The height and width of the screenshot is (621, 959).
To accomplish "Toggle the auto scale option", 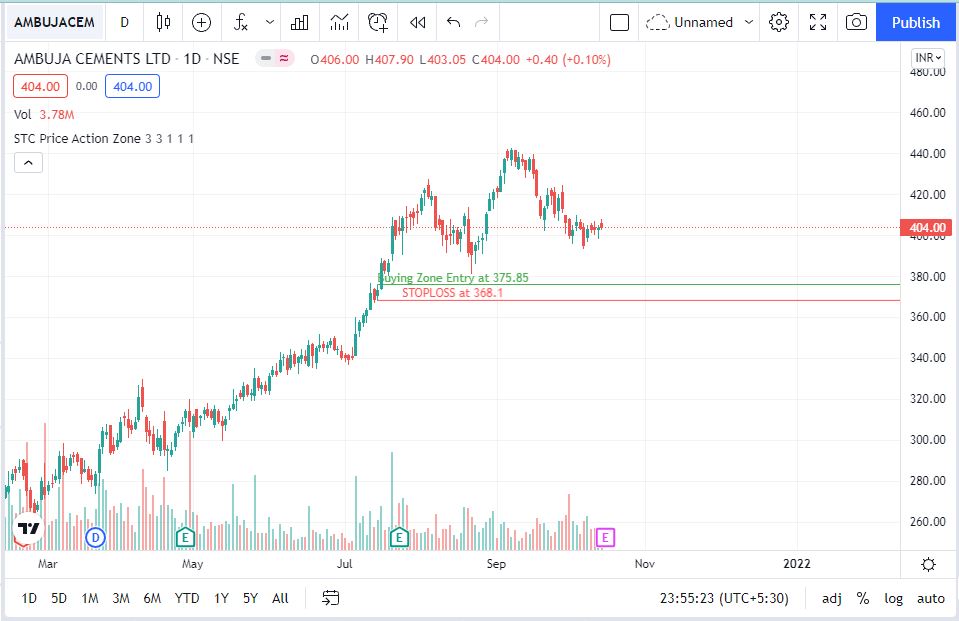I will (x=930, y=598).
